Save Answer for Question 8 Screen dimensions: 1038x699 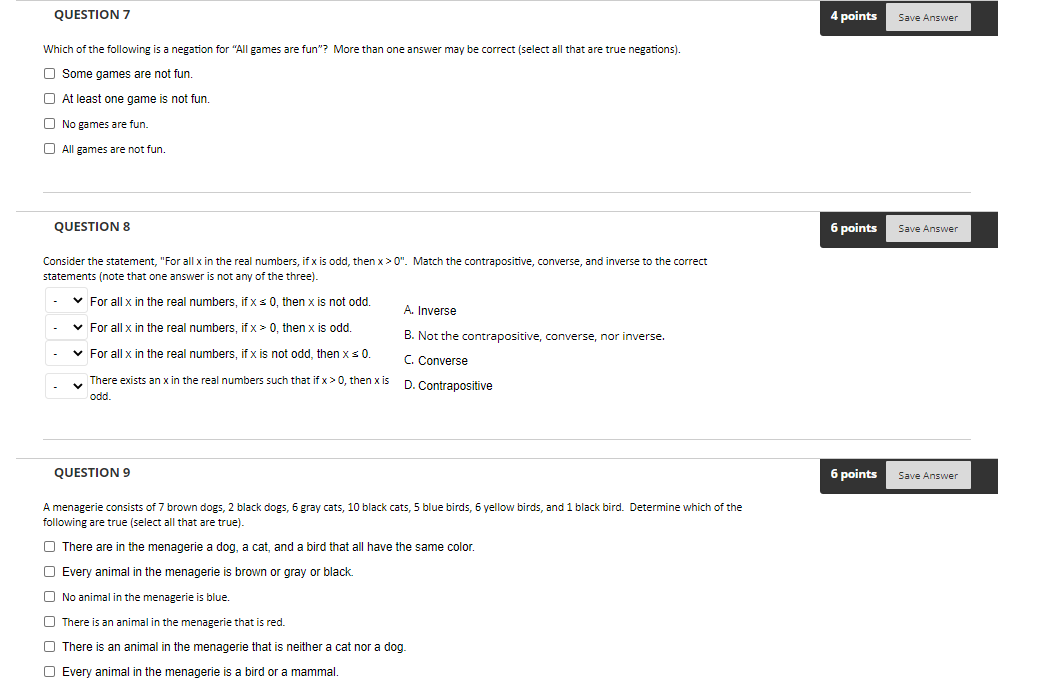[928, 228]
